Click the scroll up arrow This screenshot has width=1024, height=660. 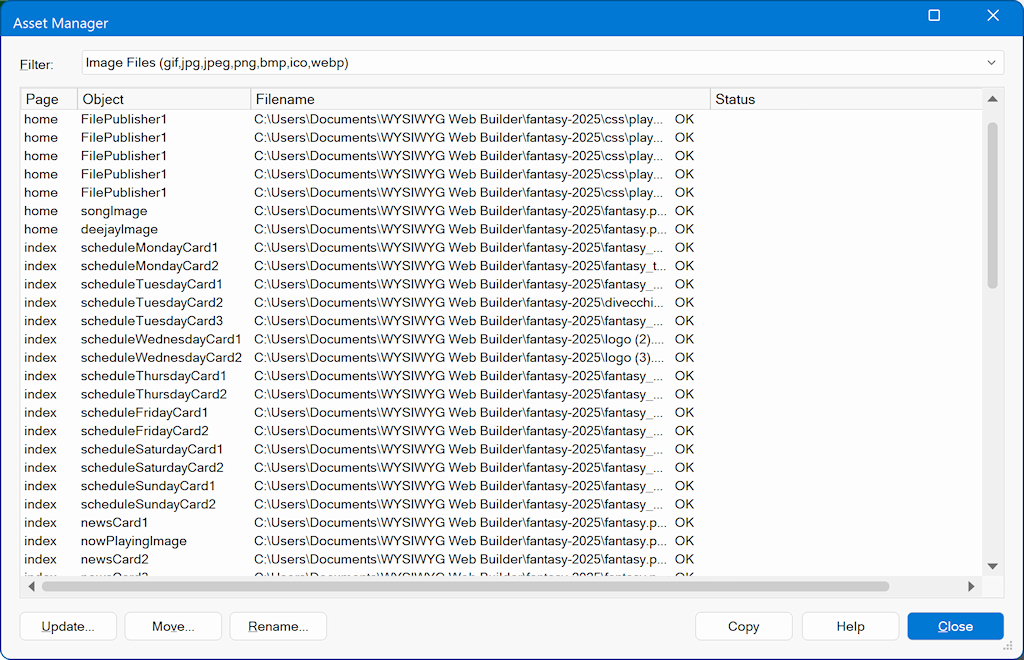pos(993,99)
